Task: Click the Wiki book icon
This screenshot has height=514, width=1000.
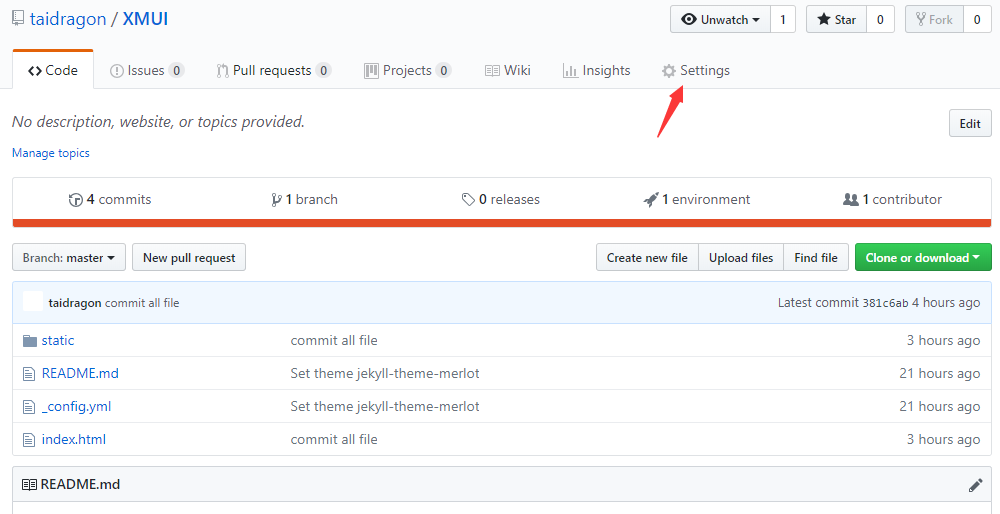Action: pos(492,71)
